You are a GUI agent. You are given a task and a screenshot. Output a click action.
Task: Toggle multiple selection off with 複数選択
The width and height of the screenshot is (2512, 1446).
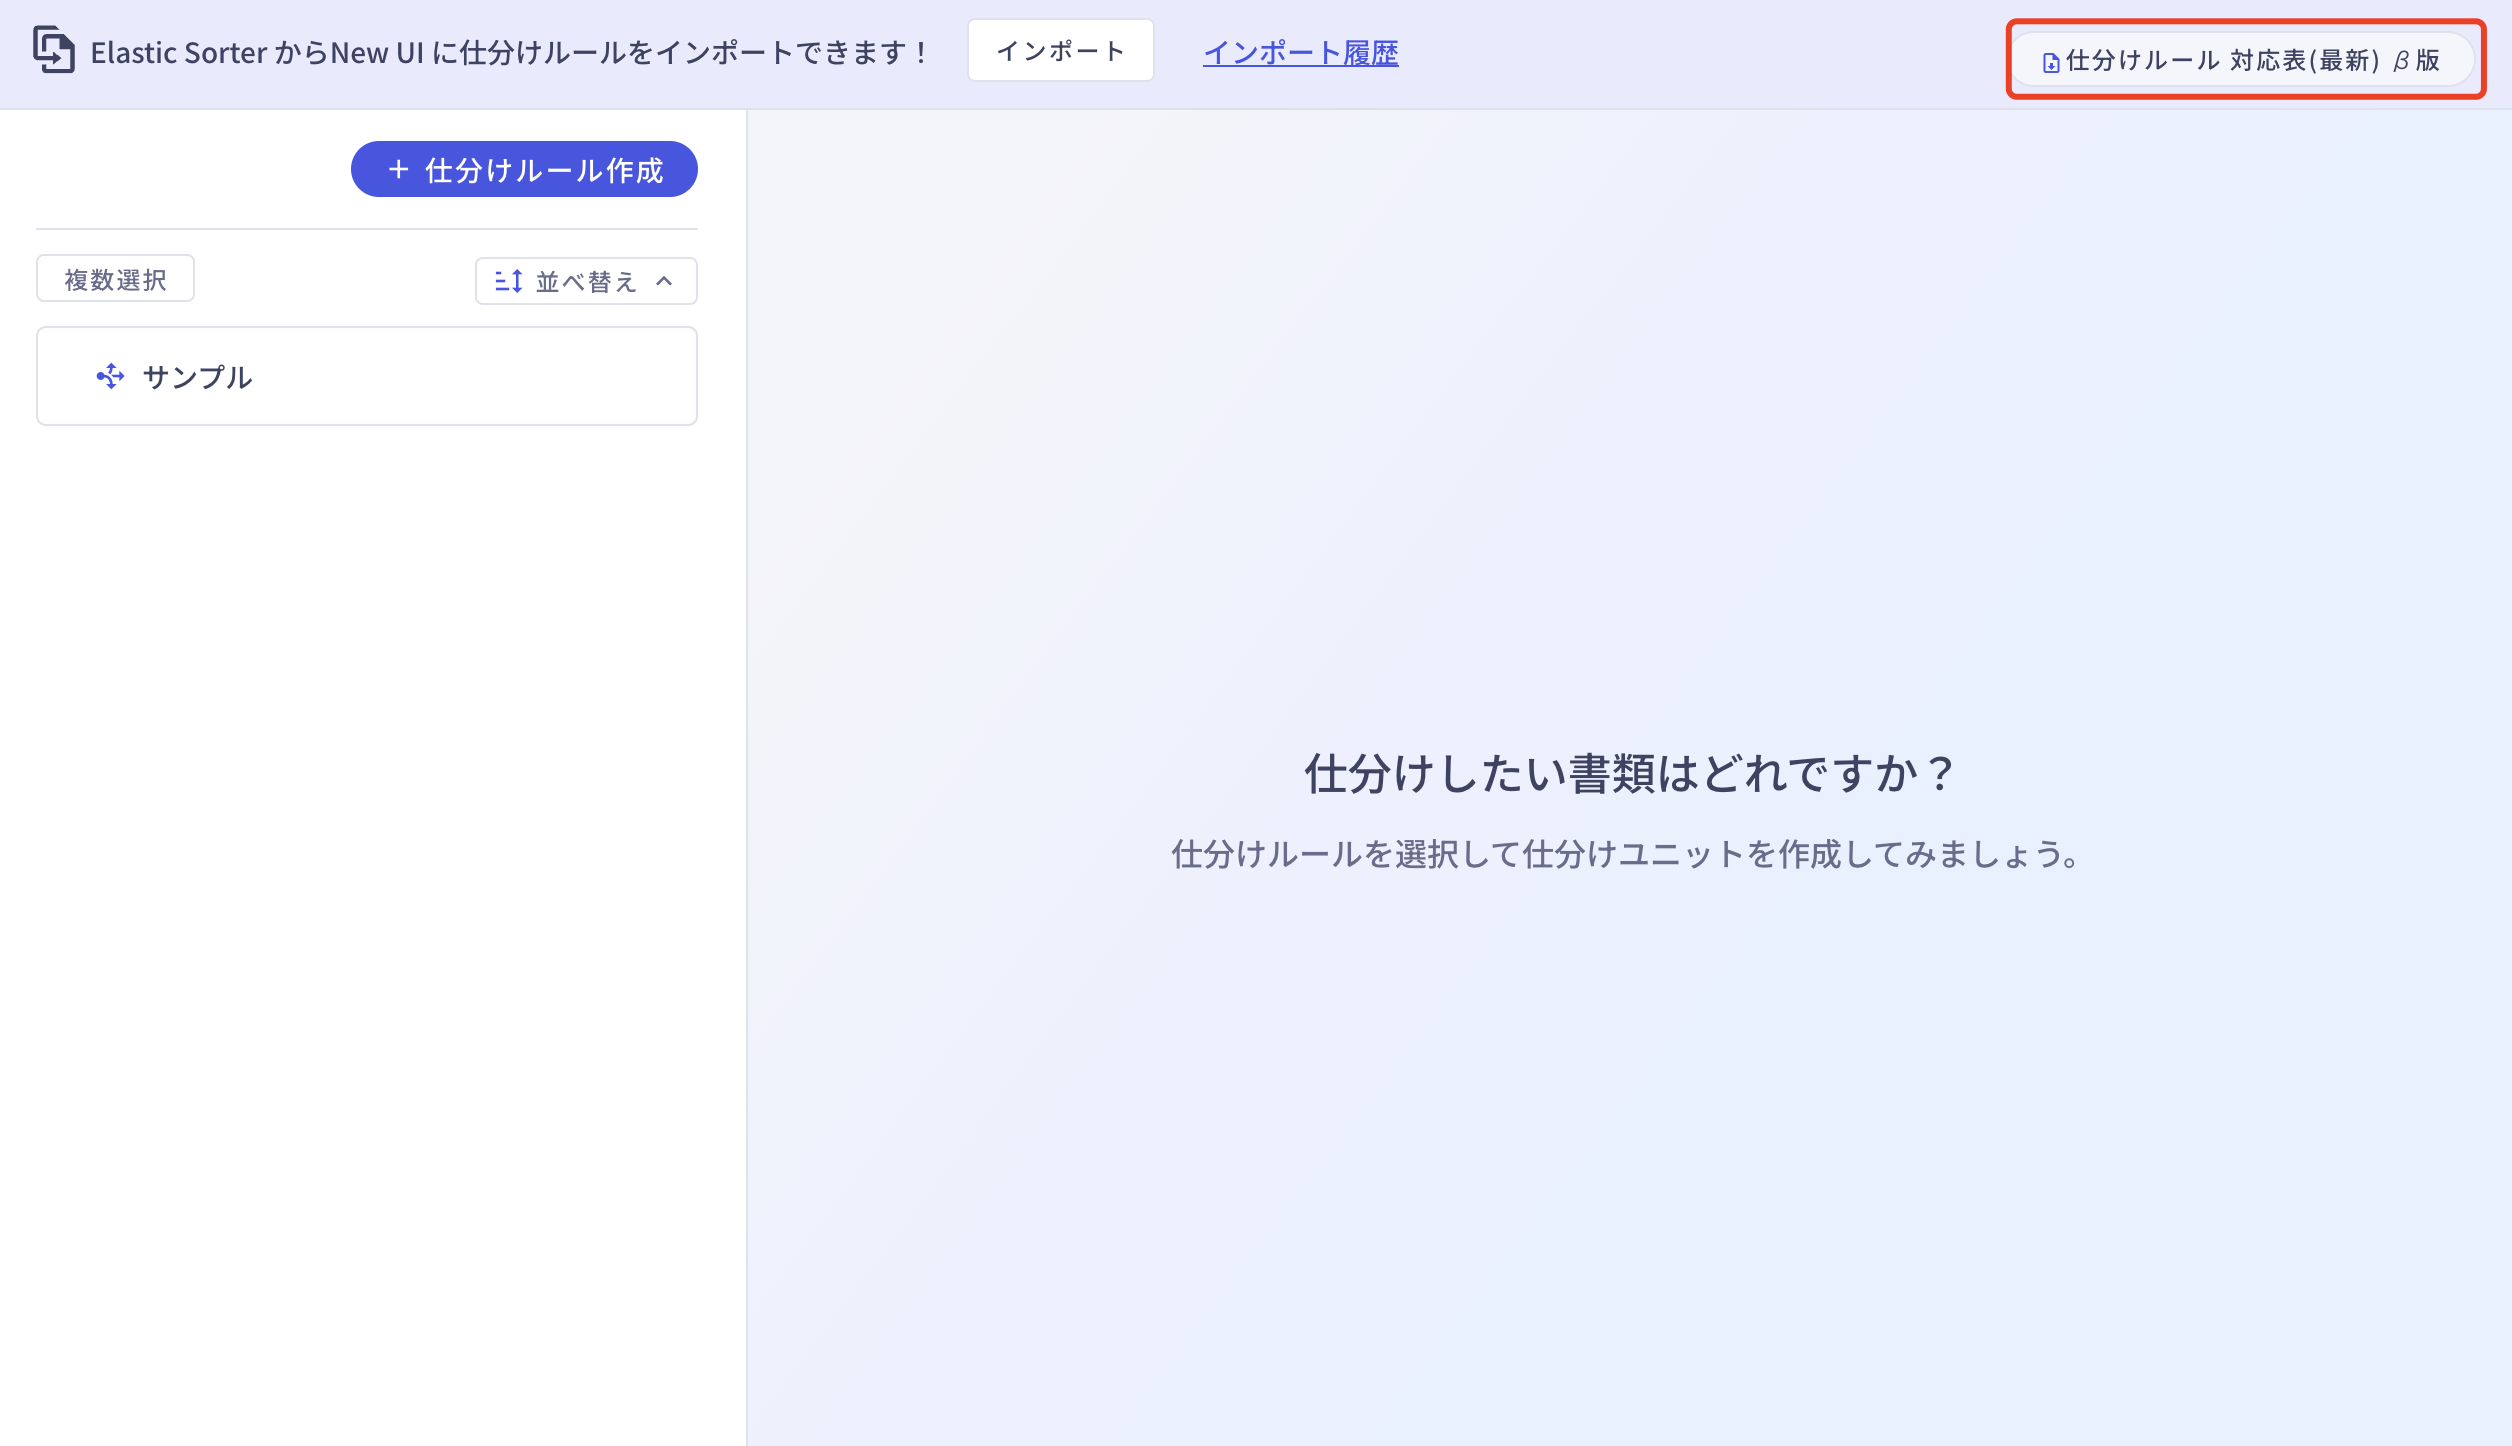tap(114, 278)
